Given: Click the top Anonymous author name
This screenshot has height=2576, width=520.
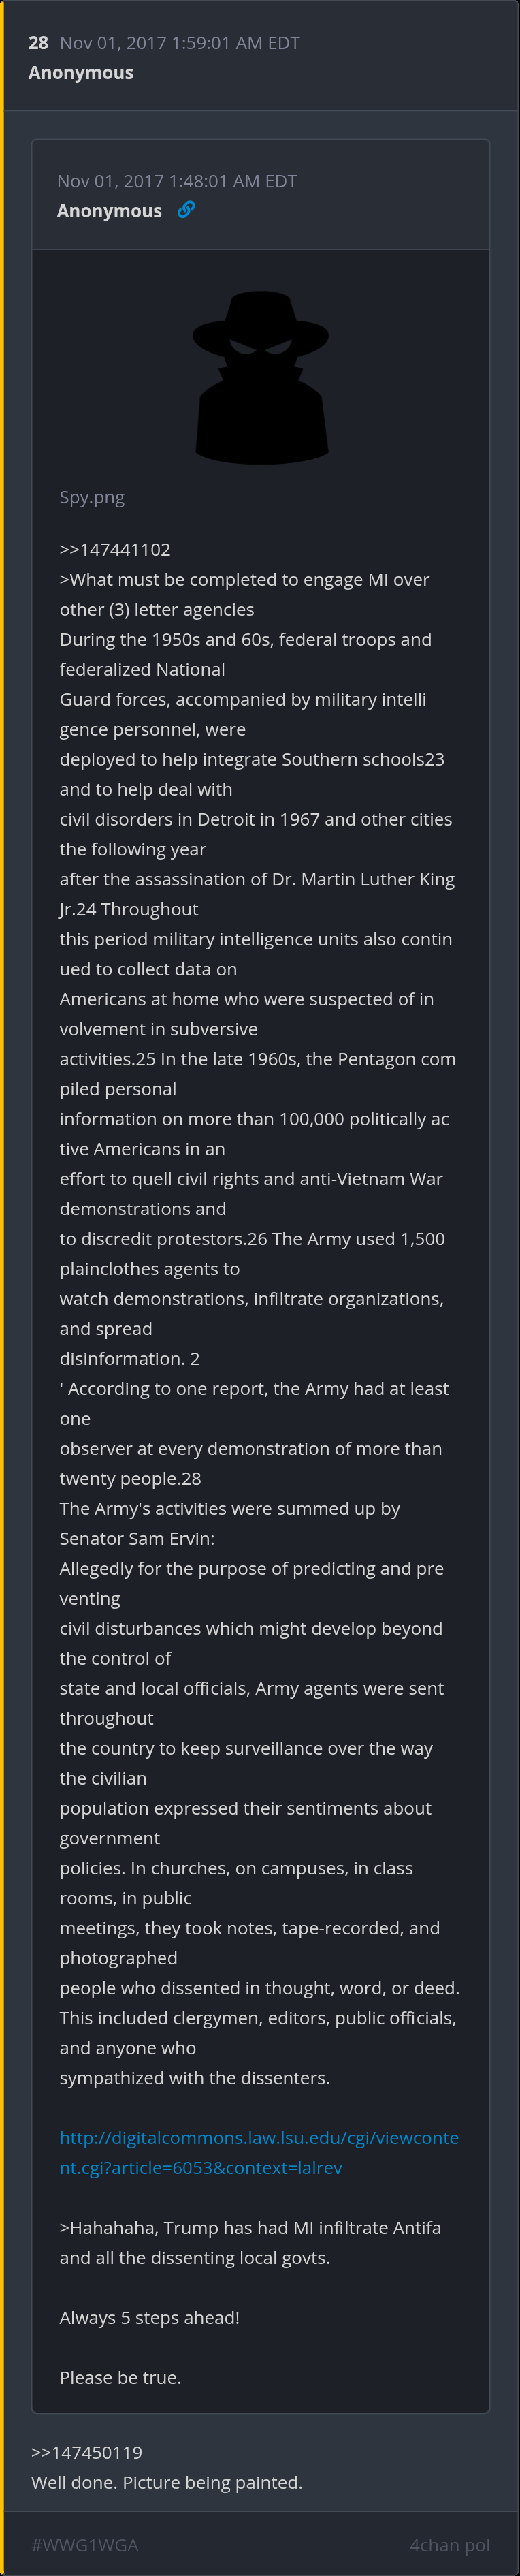Looking at the screenshot, I should [x=81, y=73].
